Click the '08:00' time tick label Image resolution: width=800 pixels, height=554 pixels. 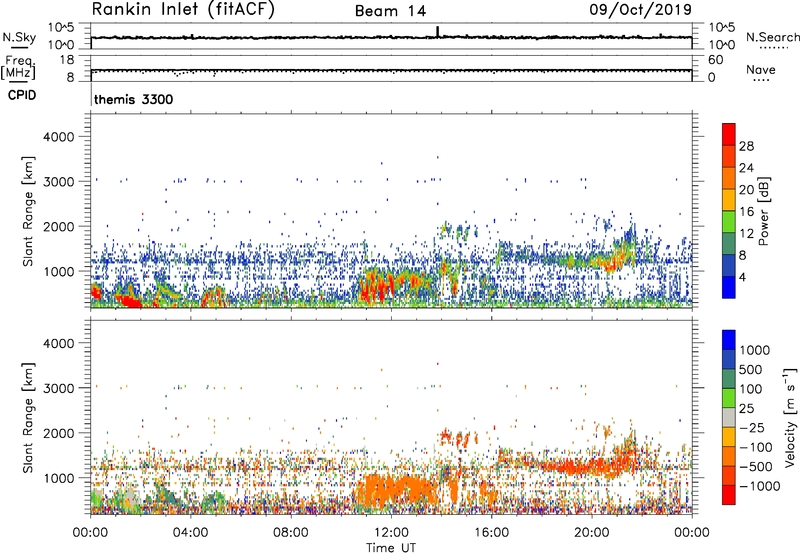291,533
